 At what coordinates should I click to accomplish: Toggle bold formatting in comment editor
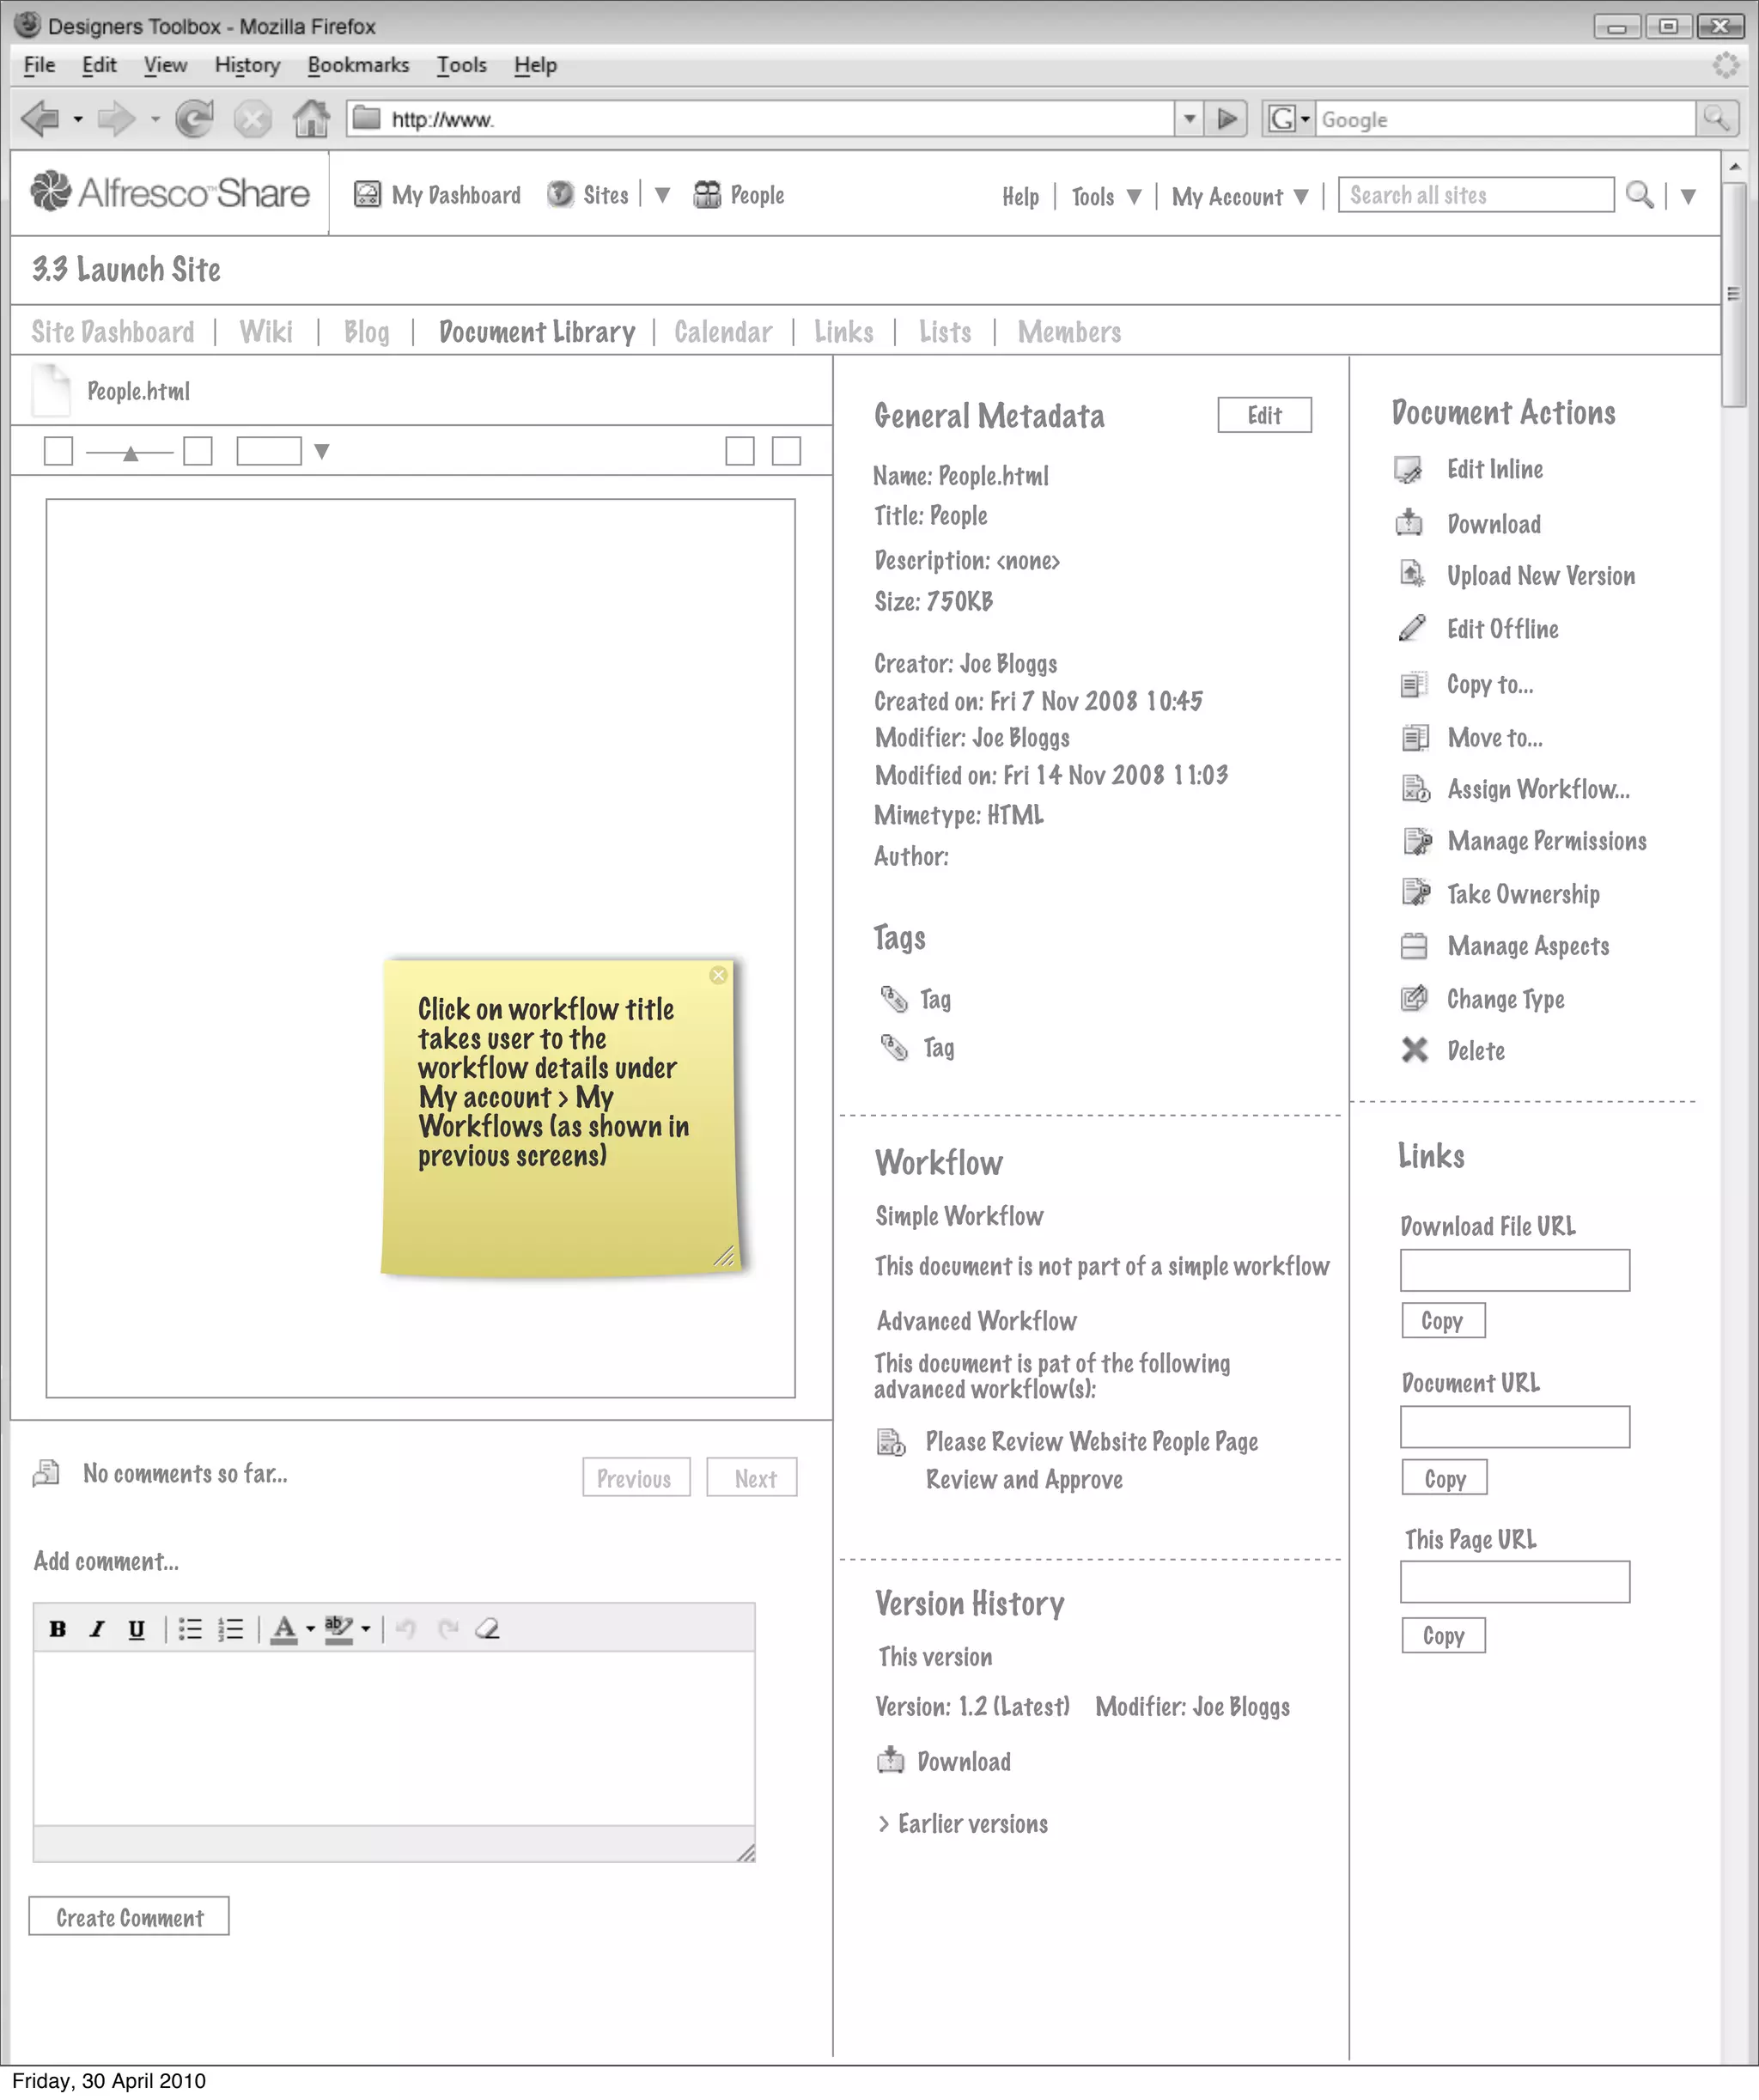coord(58,1629)
